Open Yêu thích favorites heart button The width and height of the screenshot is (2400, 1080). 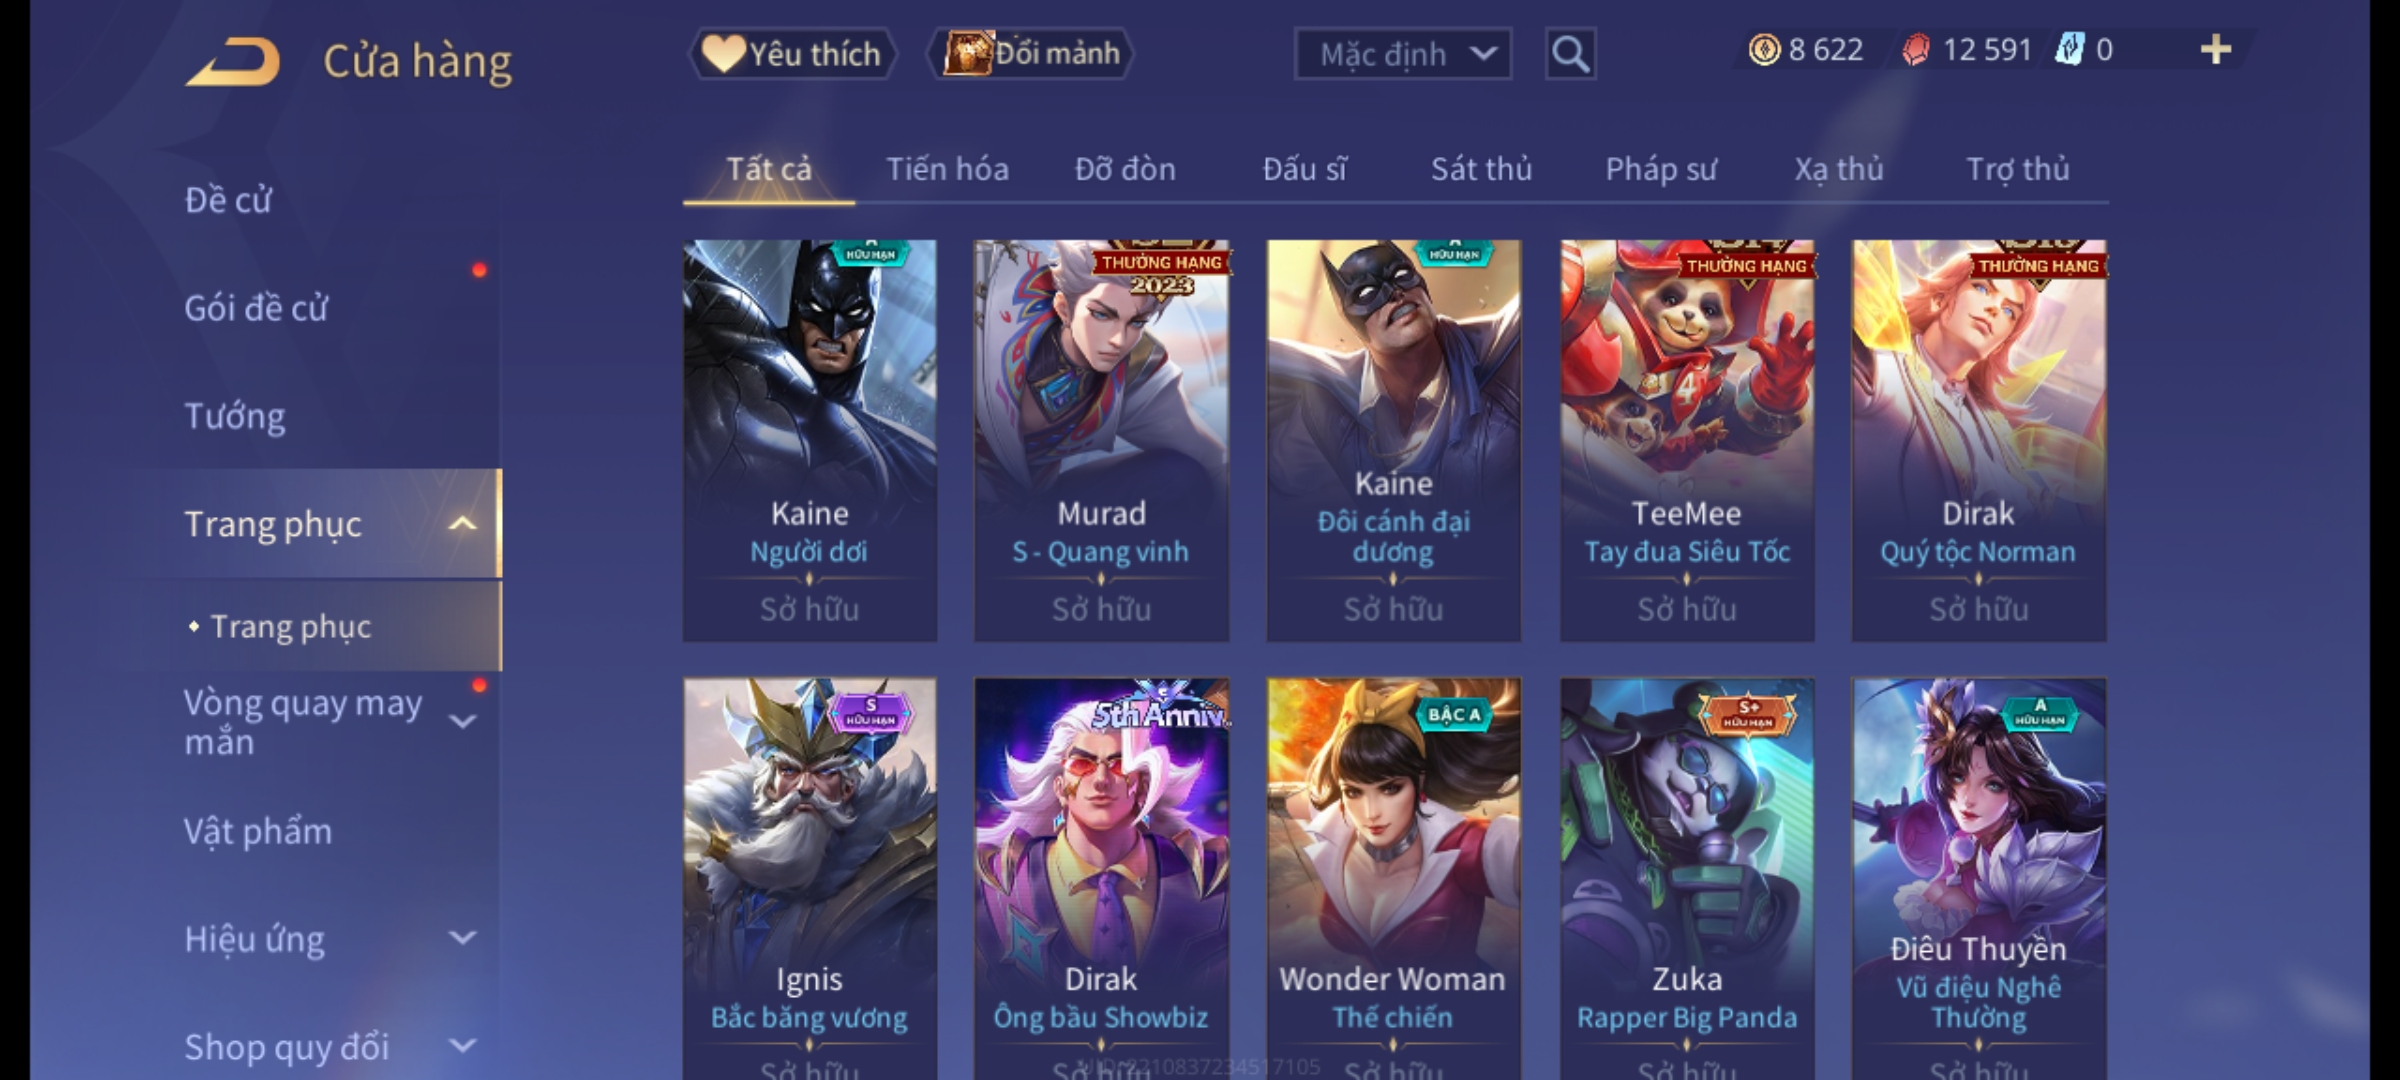tap(793, 54)
